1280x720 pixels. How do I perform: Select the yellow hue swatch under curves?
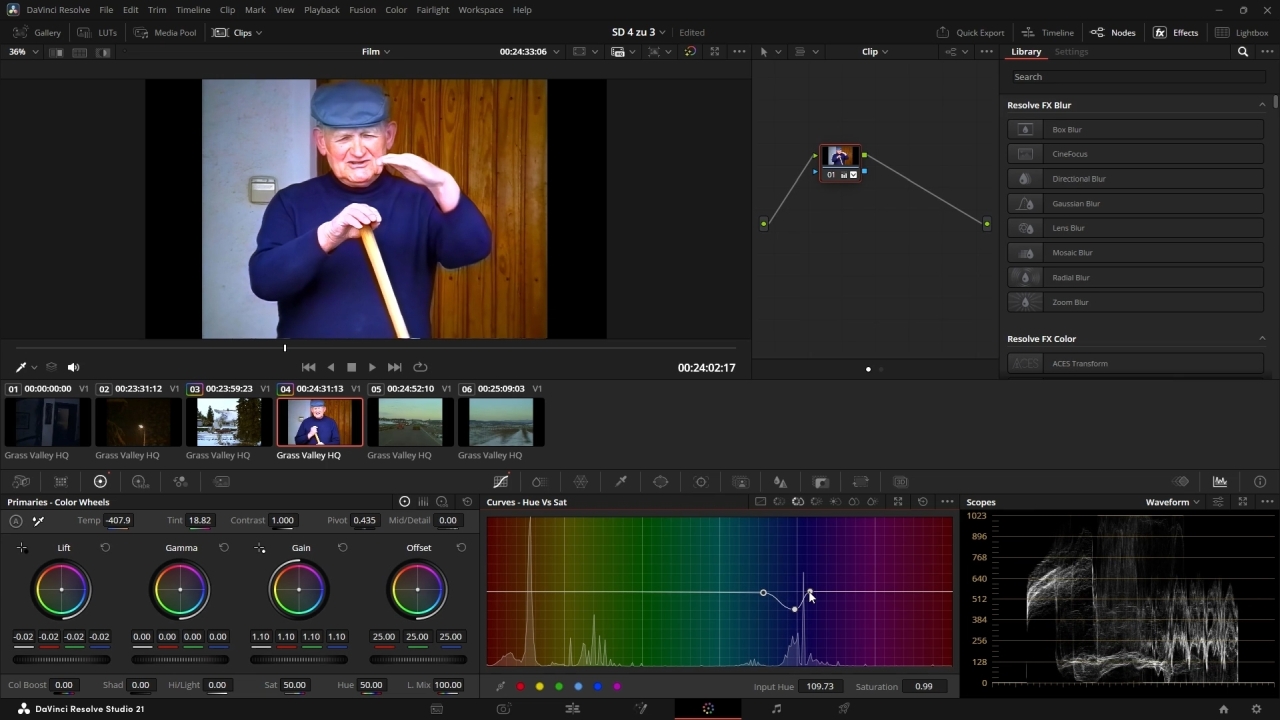(540, 686)
